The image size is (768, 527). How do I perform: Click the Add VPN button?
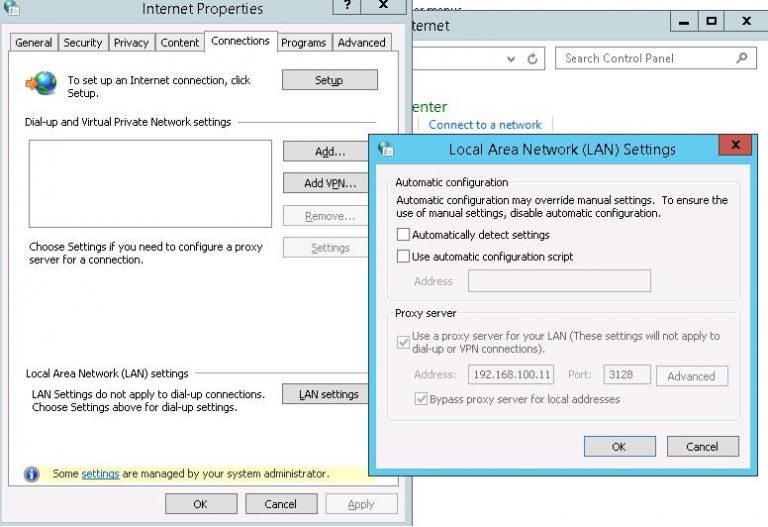click(x=329, y=183)
